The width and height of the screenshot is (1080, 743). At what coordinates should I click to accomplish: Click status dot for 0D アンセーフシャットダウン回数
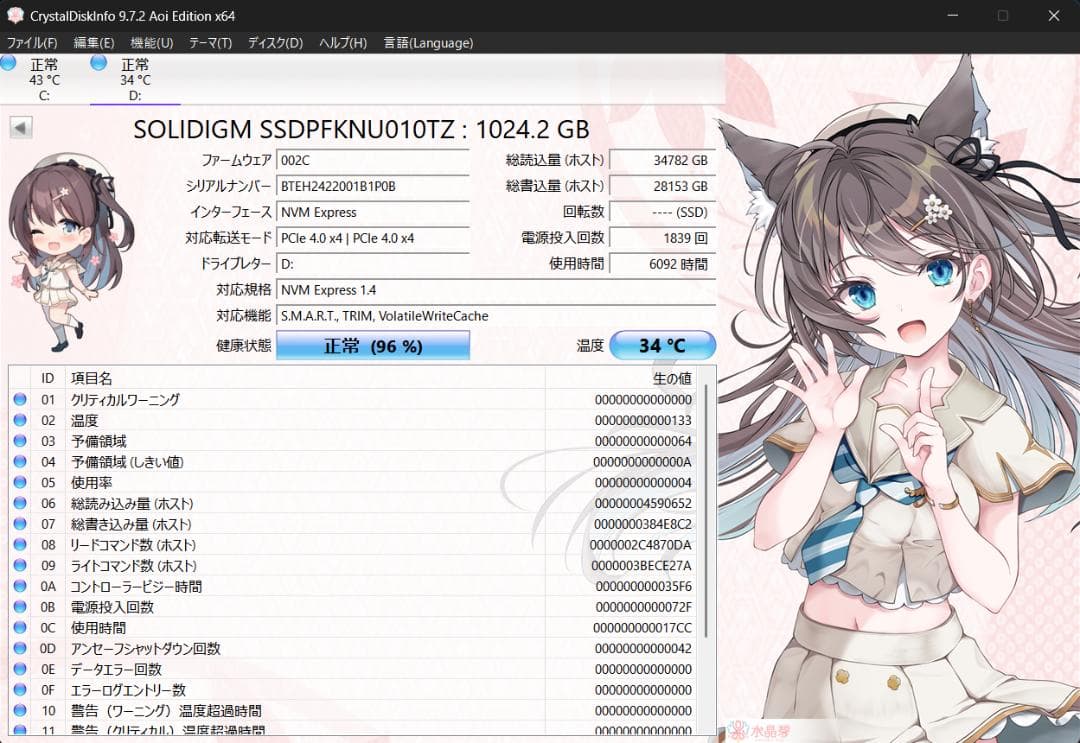coord(20,648)
